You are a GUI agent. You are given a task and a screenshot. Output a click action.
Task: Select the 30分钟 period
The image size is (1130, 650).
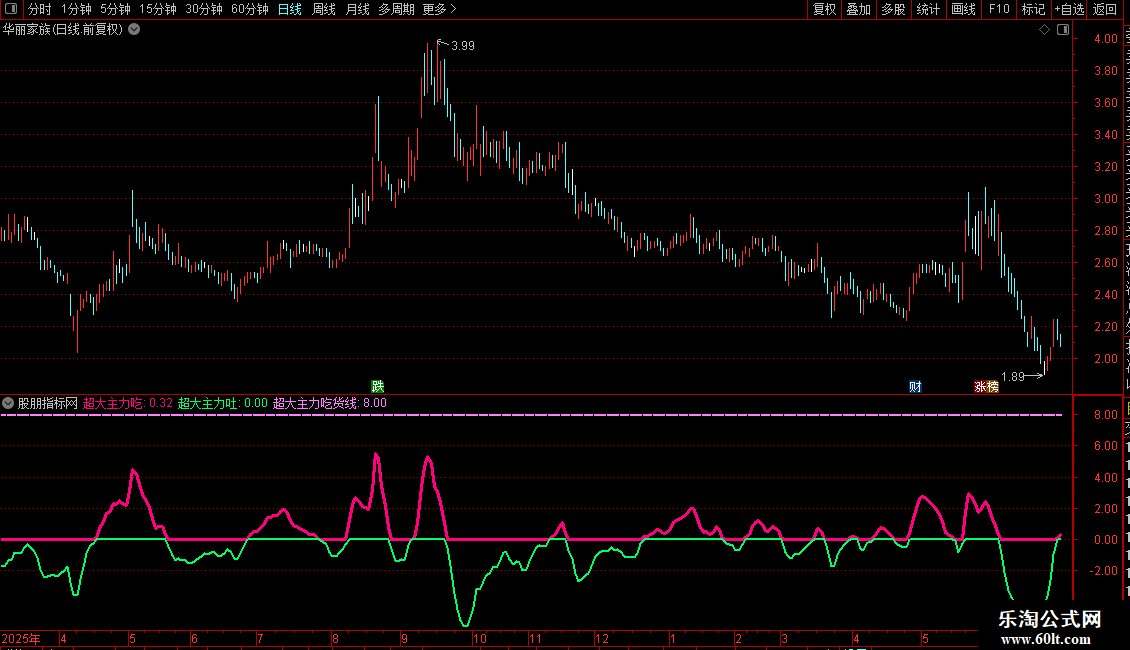(x=203, y=9)
